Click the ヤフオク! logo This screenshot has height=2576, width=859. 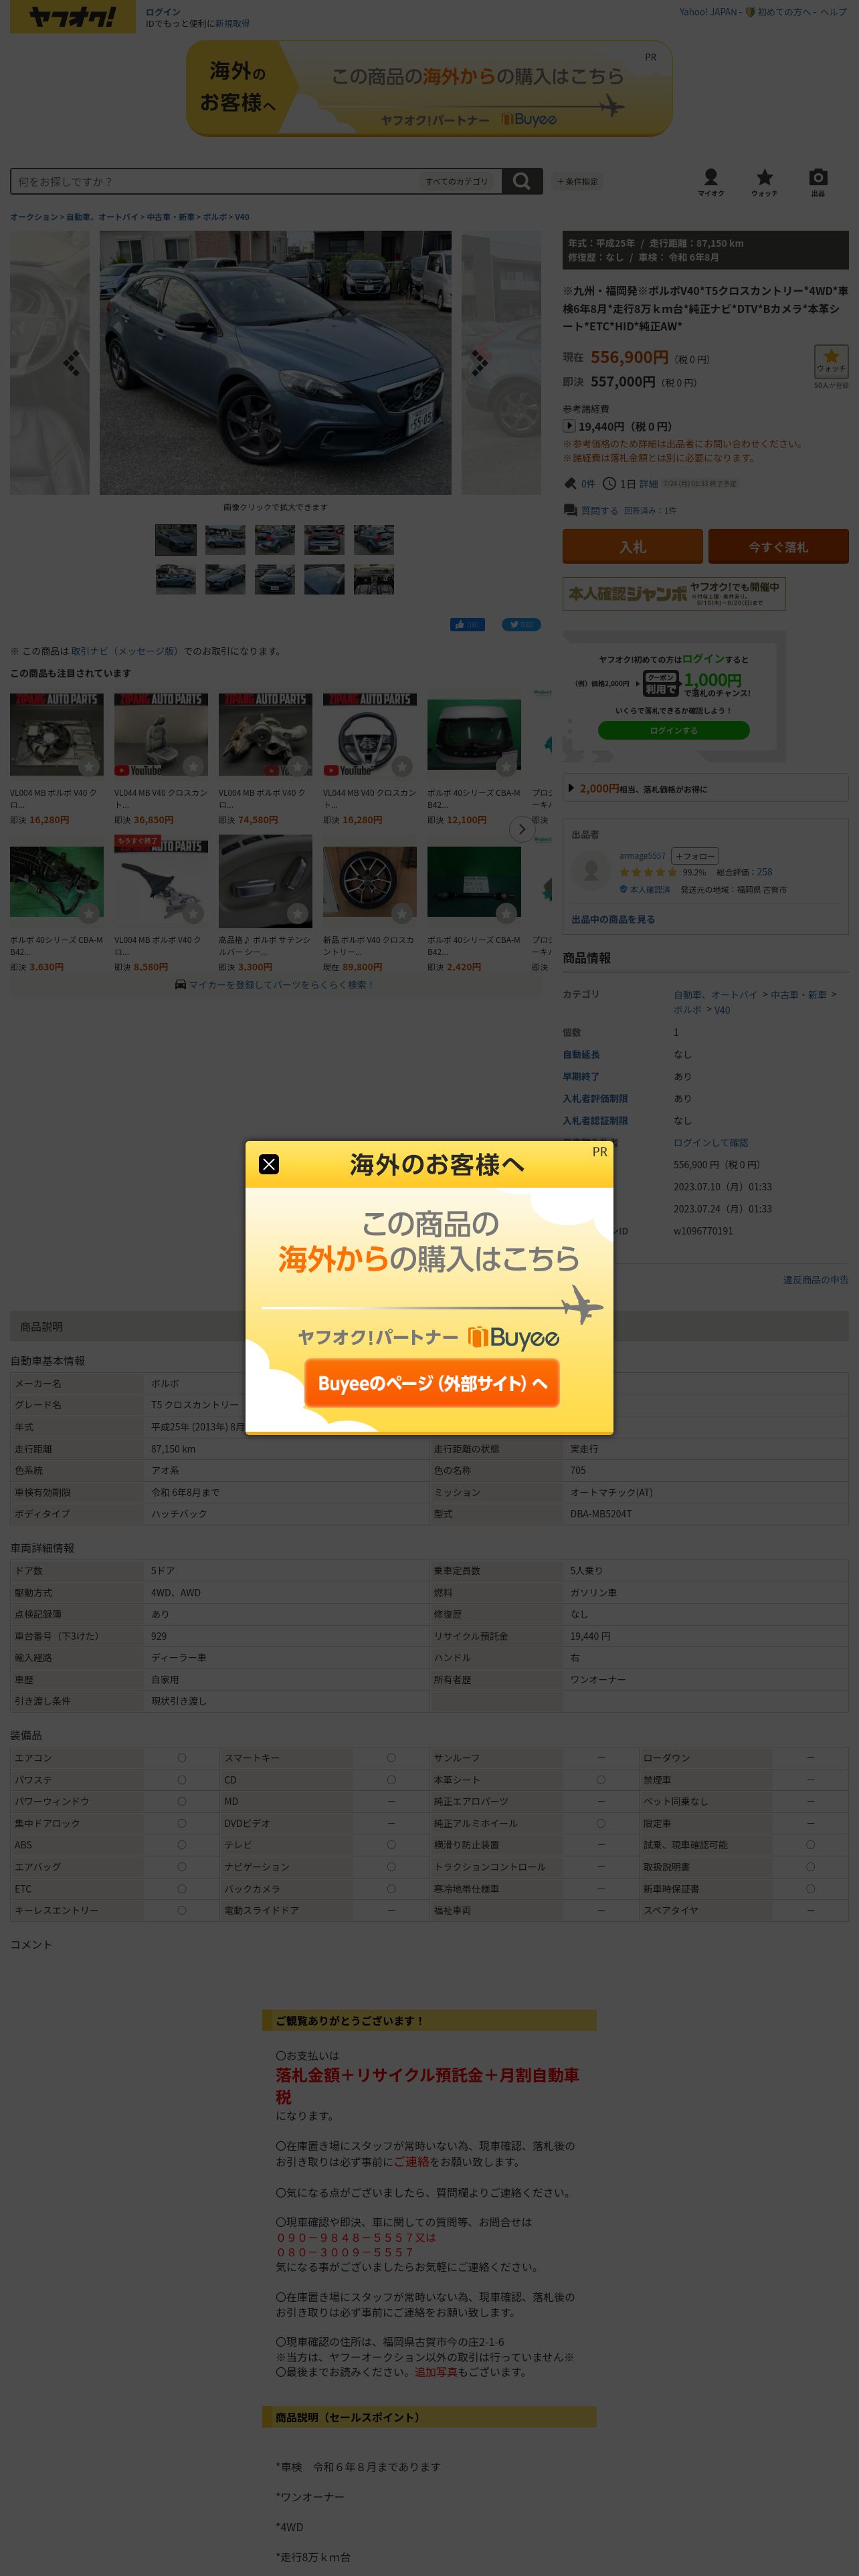[x=72, y=17]
